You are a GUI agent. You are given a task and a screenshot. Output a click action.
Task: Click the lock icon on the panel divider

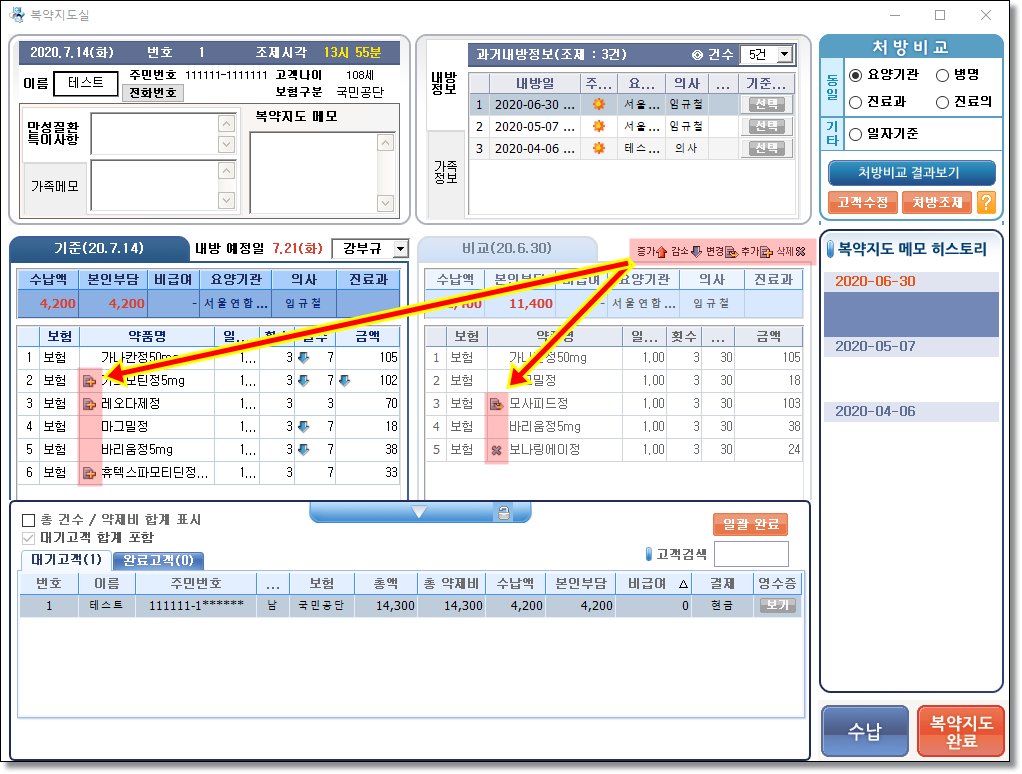tap(504, 513)
